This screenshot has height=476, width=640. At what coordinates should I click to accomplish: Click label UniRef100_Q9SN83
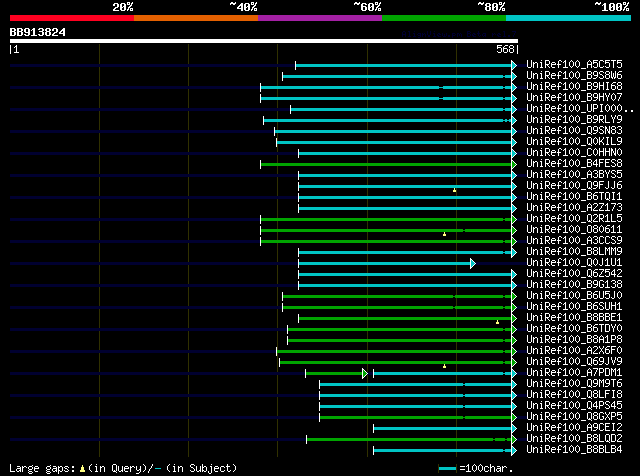574,131
